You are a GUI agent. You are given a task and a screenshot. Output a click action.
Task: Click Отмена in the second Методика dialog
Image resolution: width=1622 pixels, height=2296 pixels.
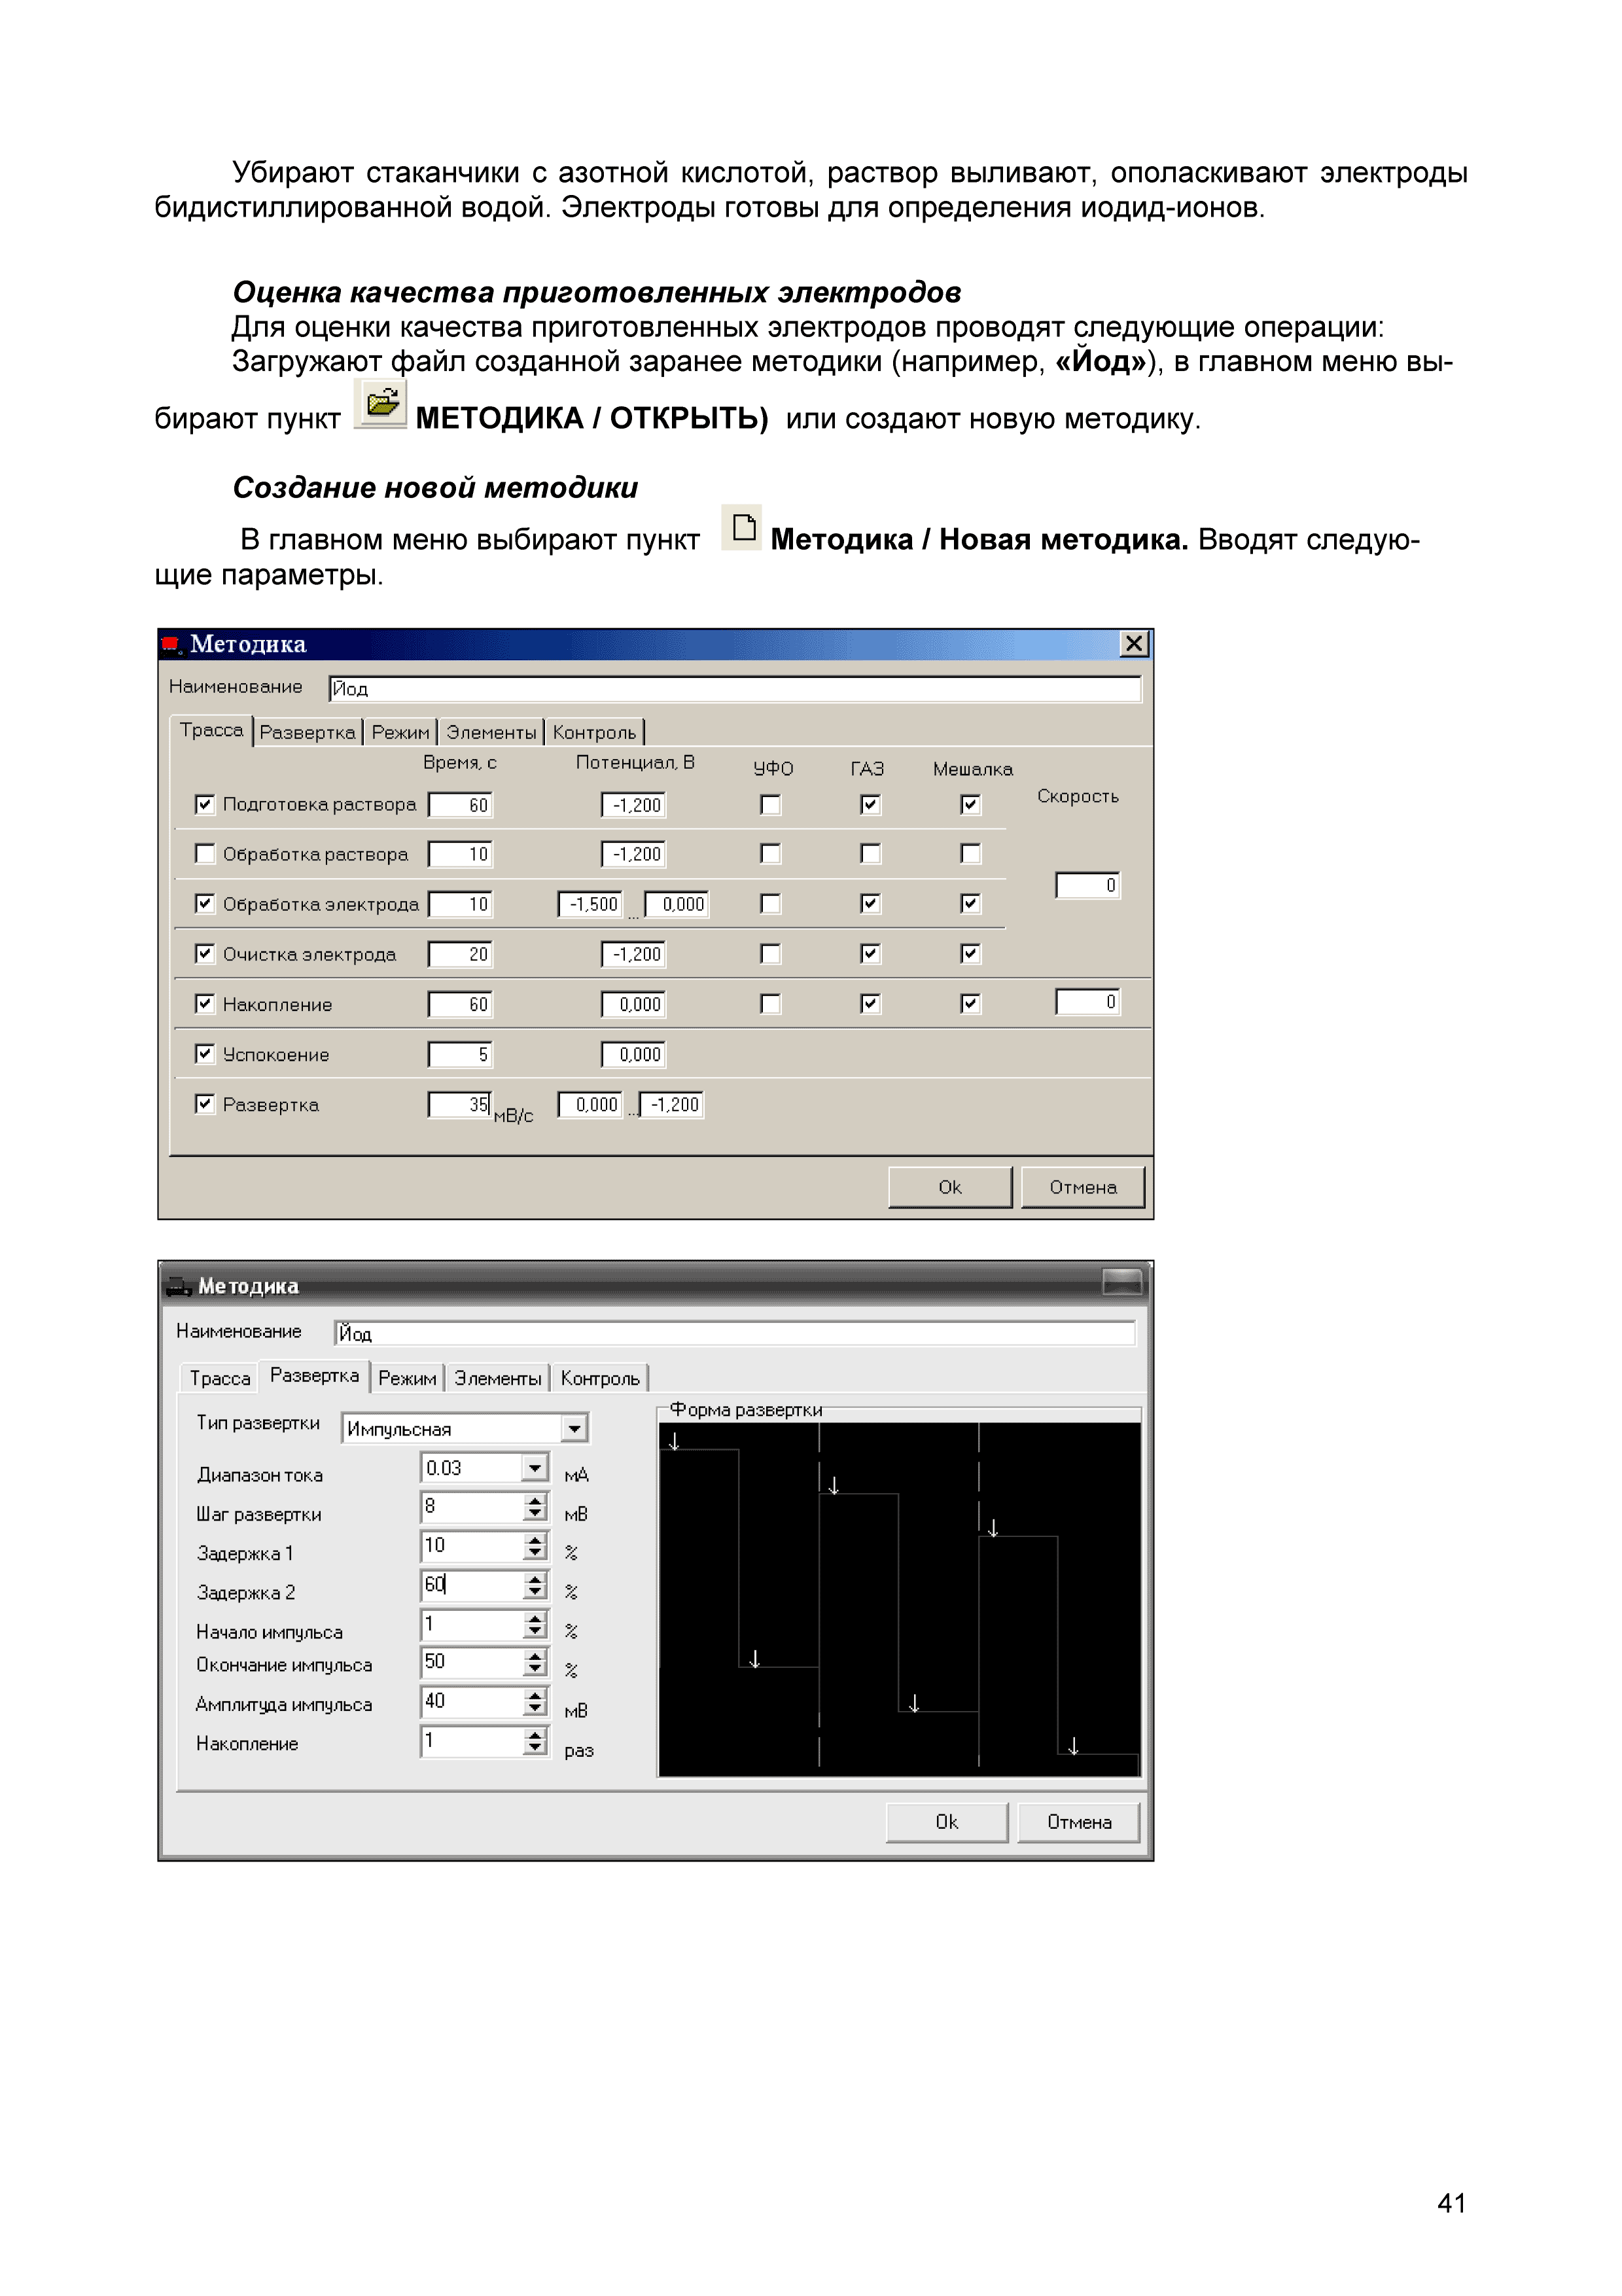point(1079,1822)
